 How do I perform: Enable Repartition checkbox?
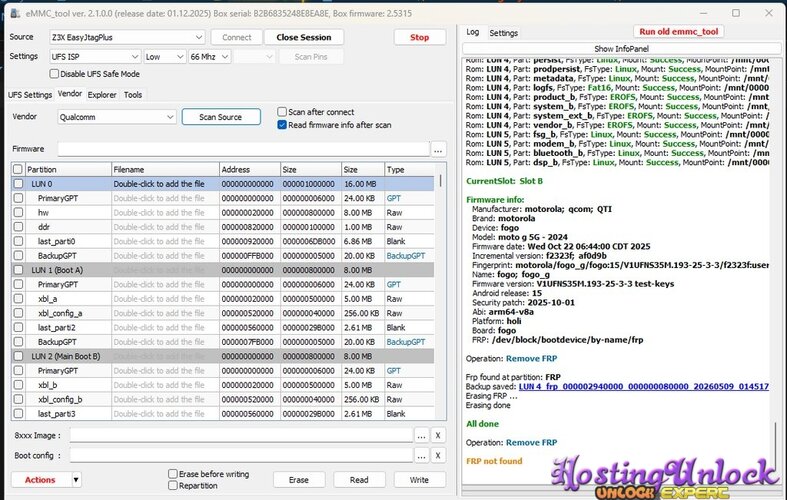173,485
